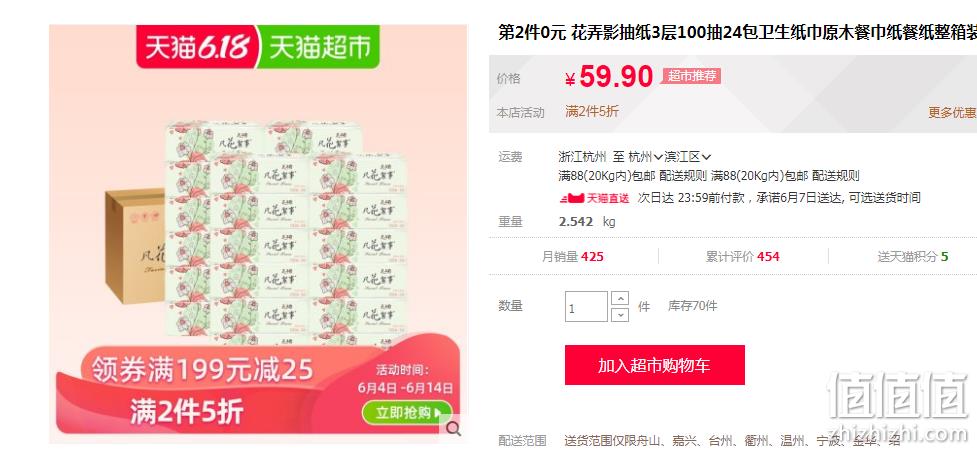The image size is (977, 451).
Task: Open 更多优惠 promotions link
Action: tap(952, 112)
